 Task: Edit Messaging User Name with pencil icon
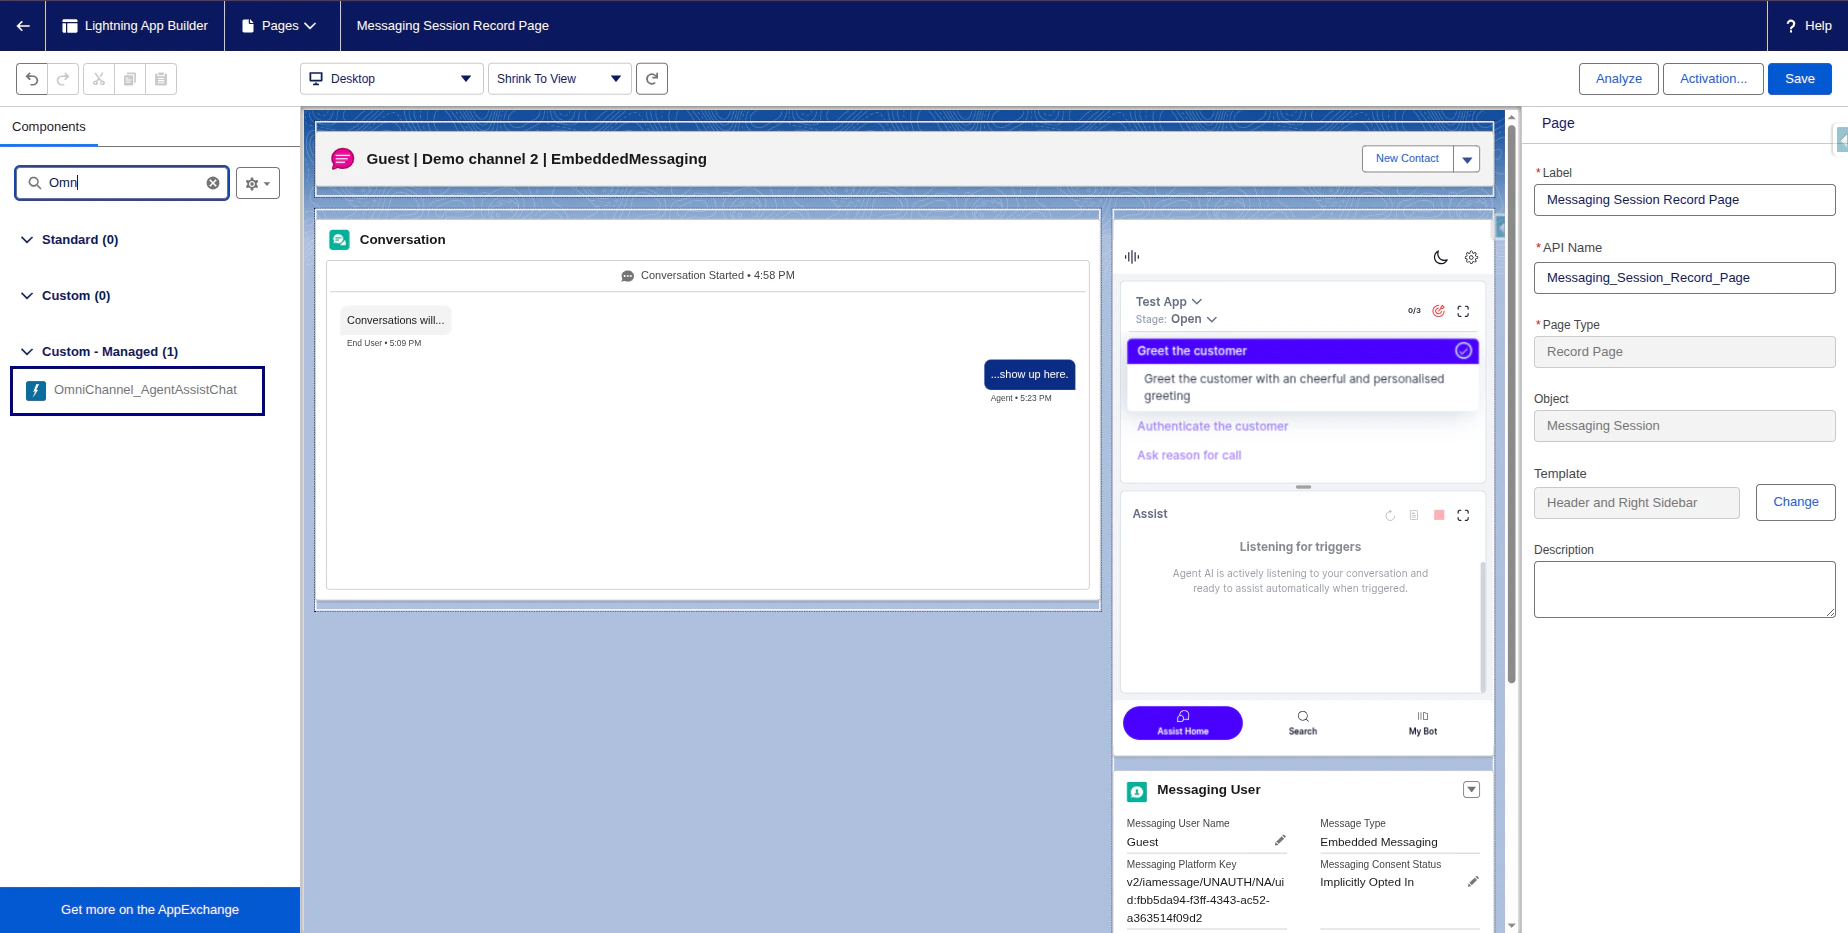pos(1280,840)
